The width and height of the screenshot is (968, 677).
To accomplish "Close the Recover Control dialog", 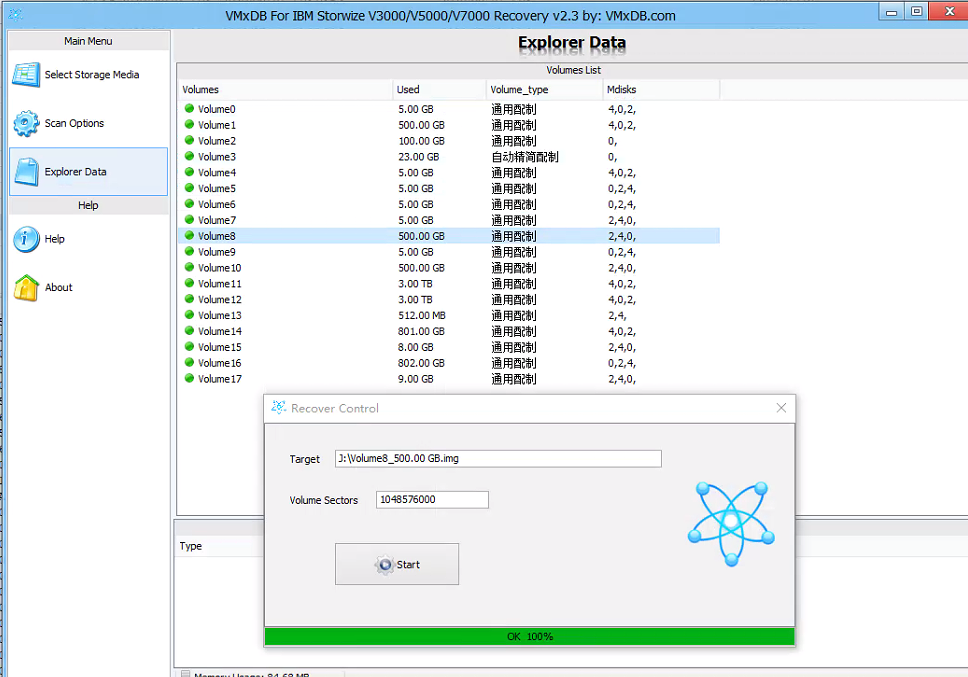I will (781, 408).
